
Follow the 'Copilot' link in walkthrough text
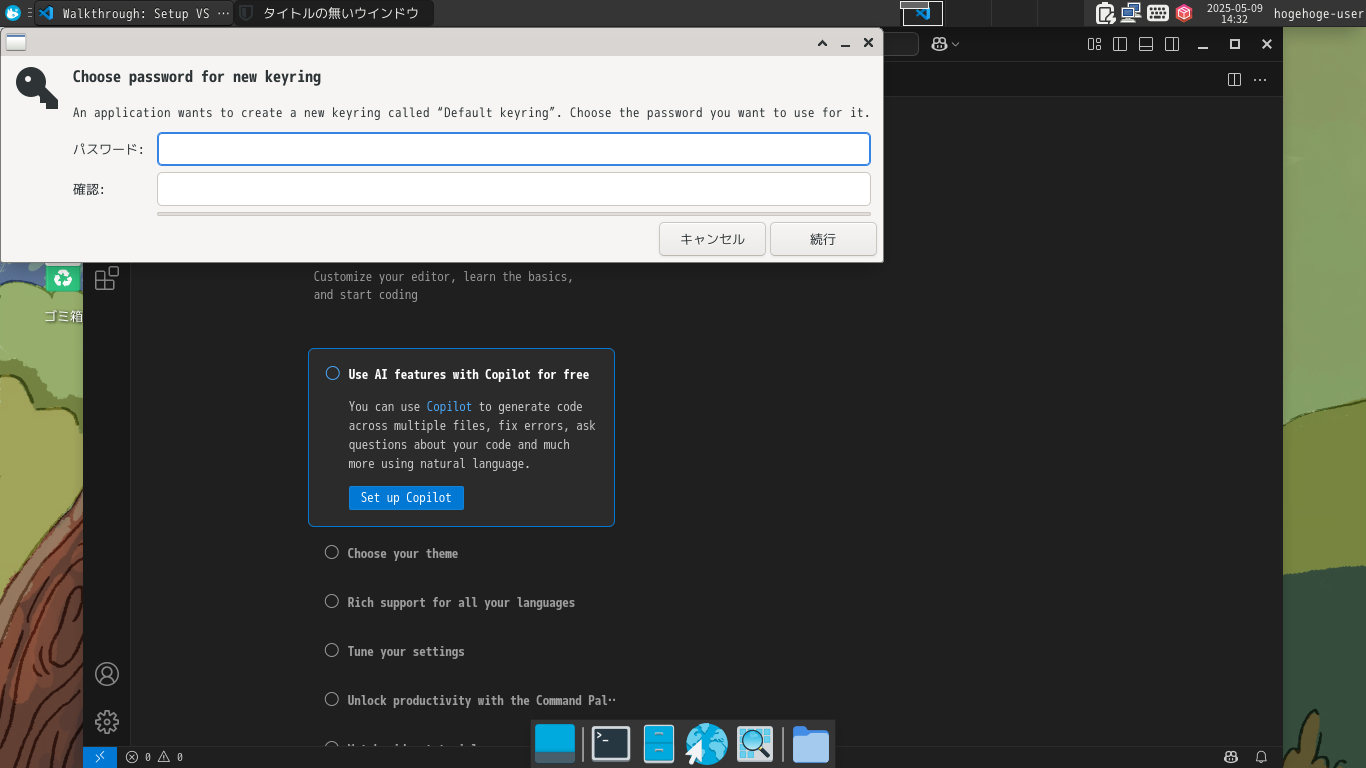click(449, 406)
